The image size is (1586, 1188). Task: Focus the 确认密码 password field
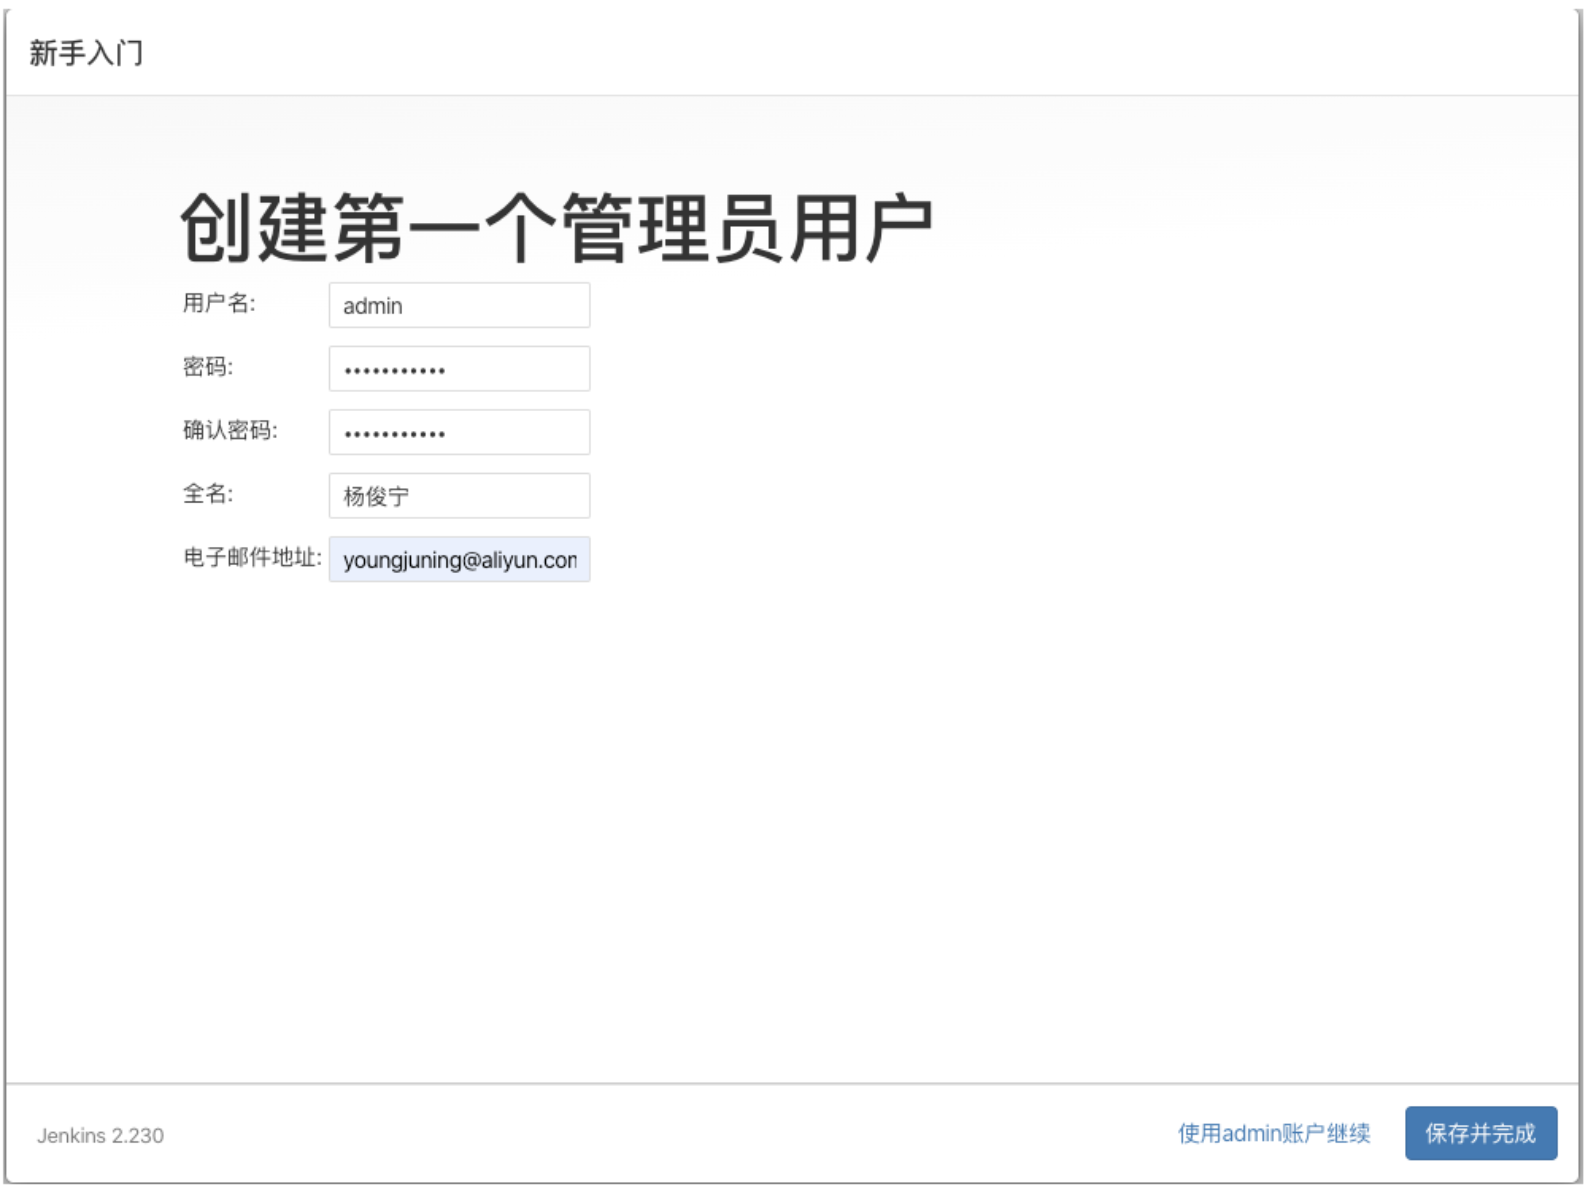click(x=459, y=432)
